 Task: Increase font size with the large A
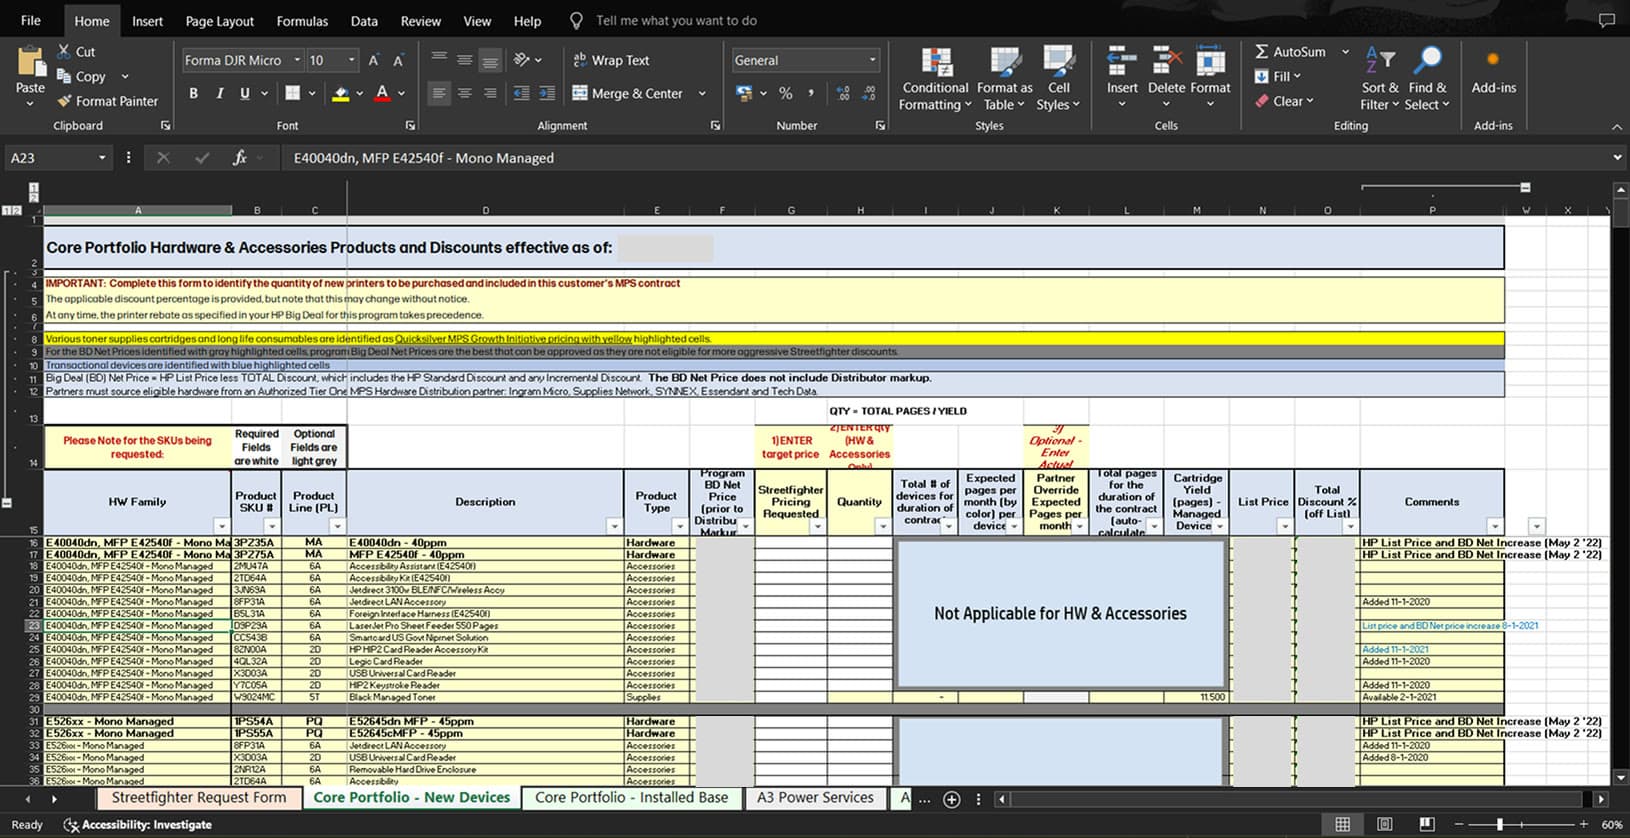373,60
